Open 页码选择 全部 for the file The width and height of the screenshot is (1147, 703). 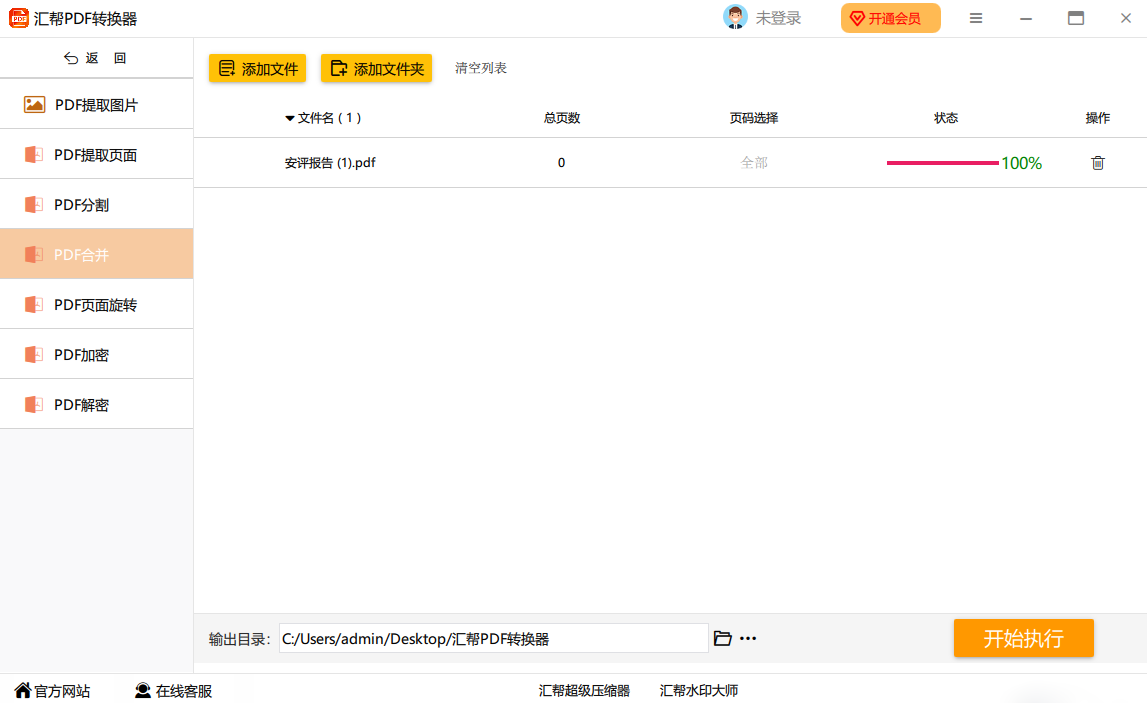[754, 163]
